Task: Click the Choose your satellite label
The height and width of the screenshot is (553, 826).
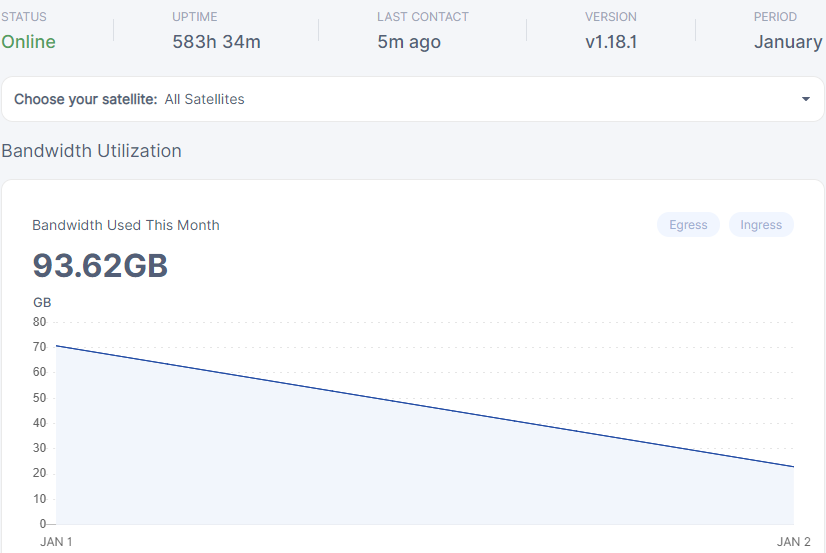Action: (x=86, y=99)
